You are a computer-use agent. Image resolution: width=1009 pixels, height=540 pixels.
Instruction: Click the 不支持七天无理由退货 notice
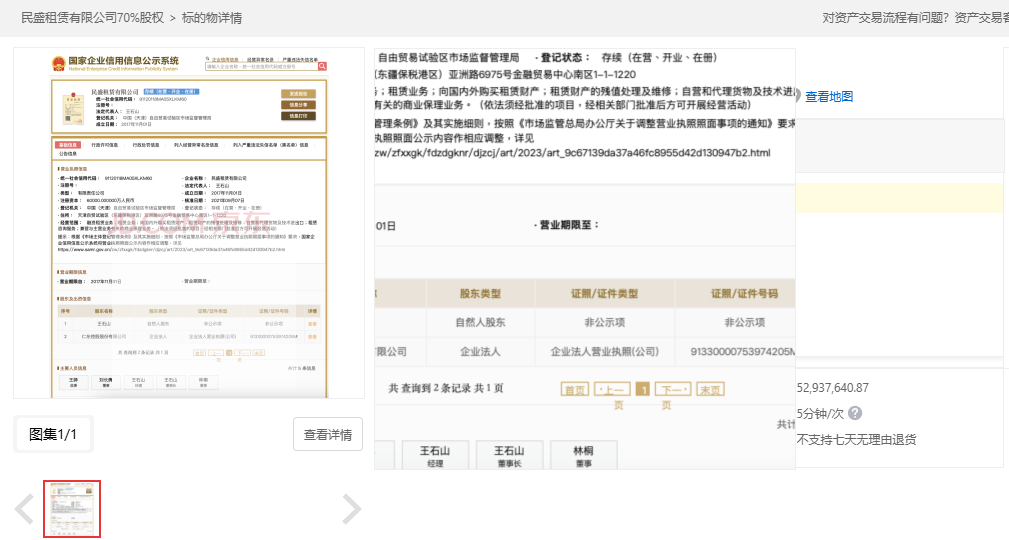pos(856,440)
